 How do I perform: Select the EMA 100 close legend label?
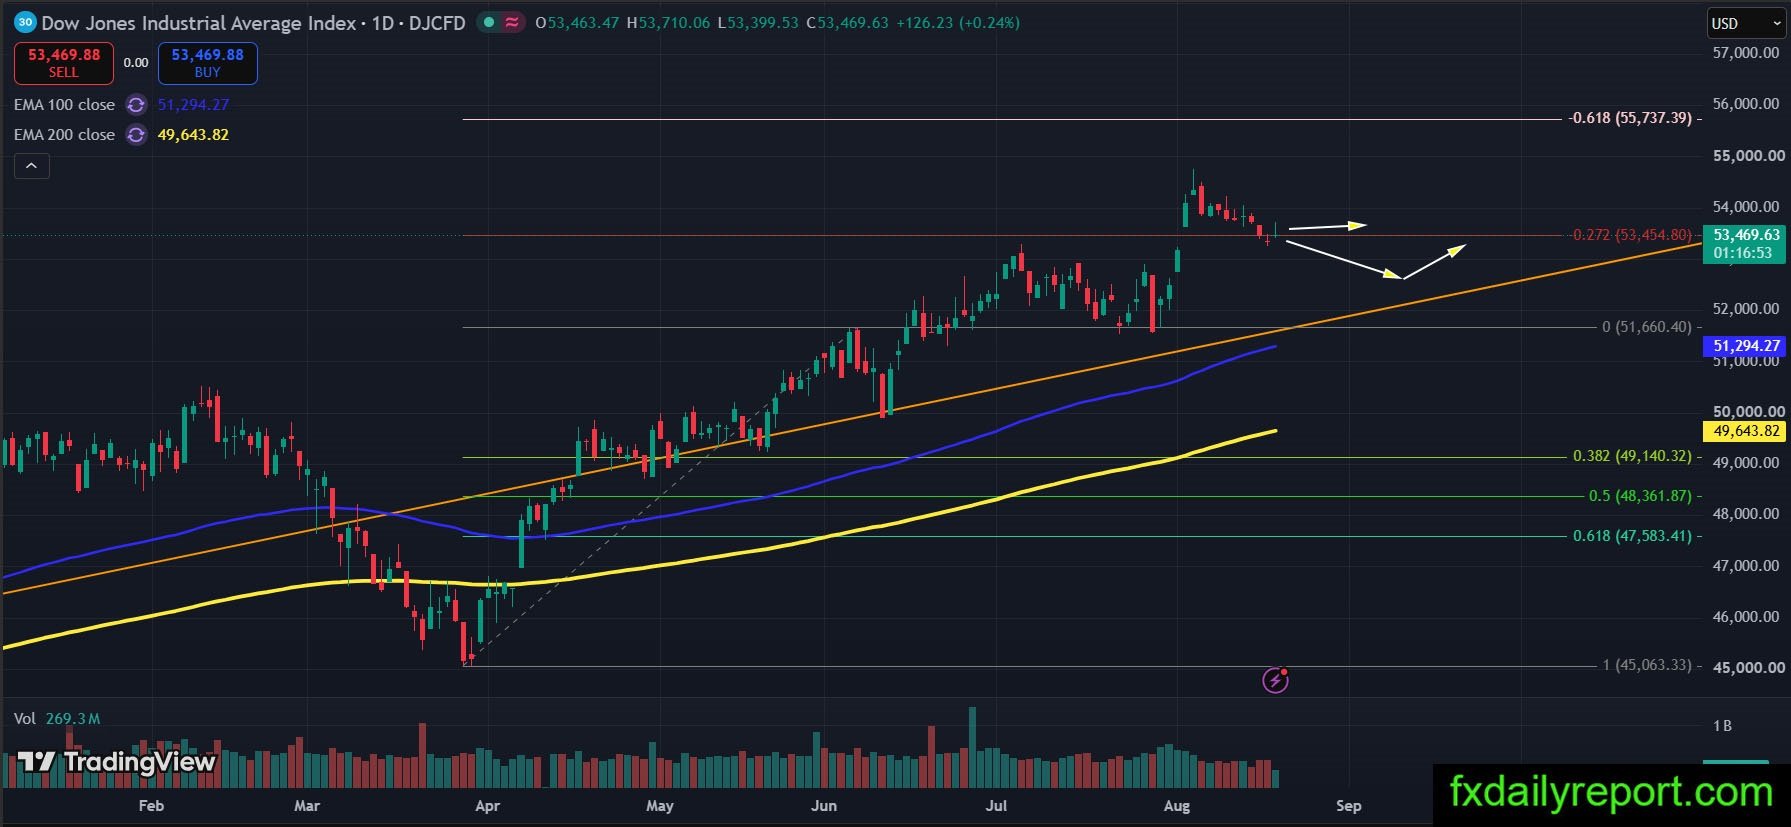[64, 105]
